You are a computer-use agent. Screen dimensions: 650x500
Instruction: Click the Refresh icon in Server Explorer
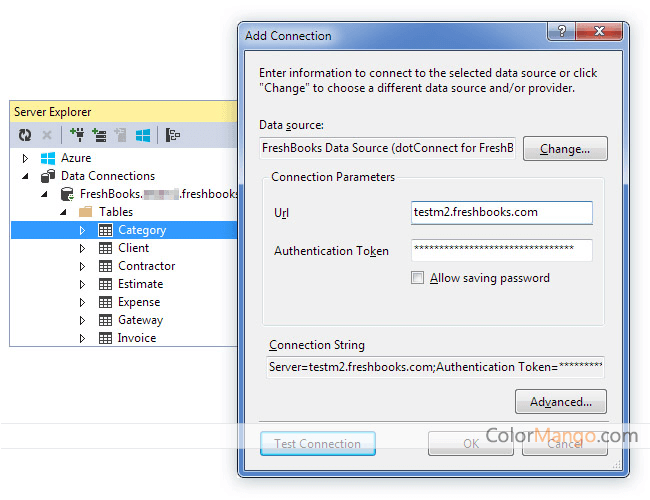[25, 135]
